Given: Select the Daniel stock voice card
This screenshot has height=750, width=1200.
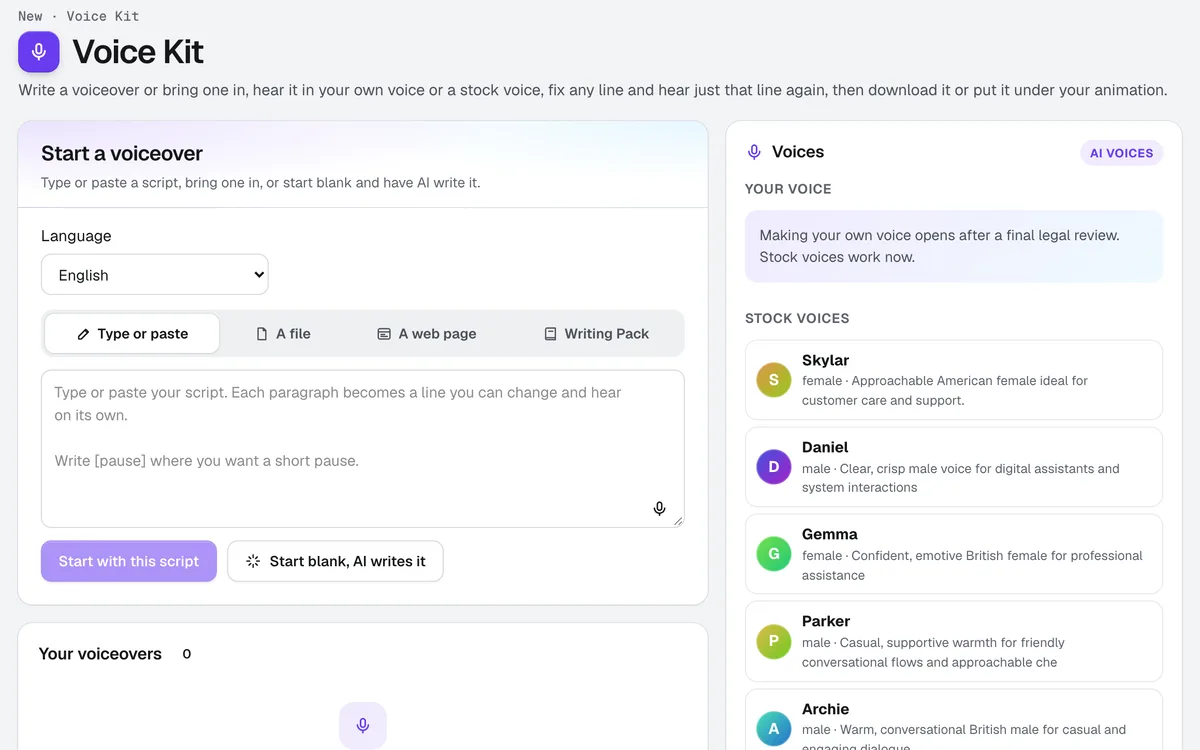Looking at the screenshot, I should tap(954, 467).
